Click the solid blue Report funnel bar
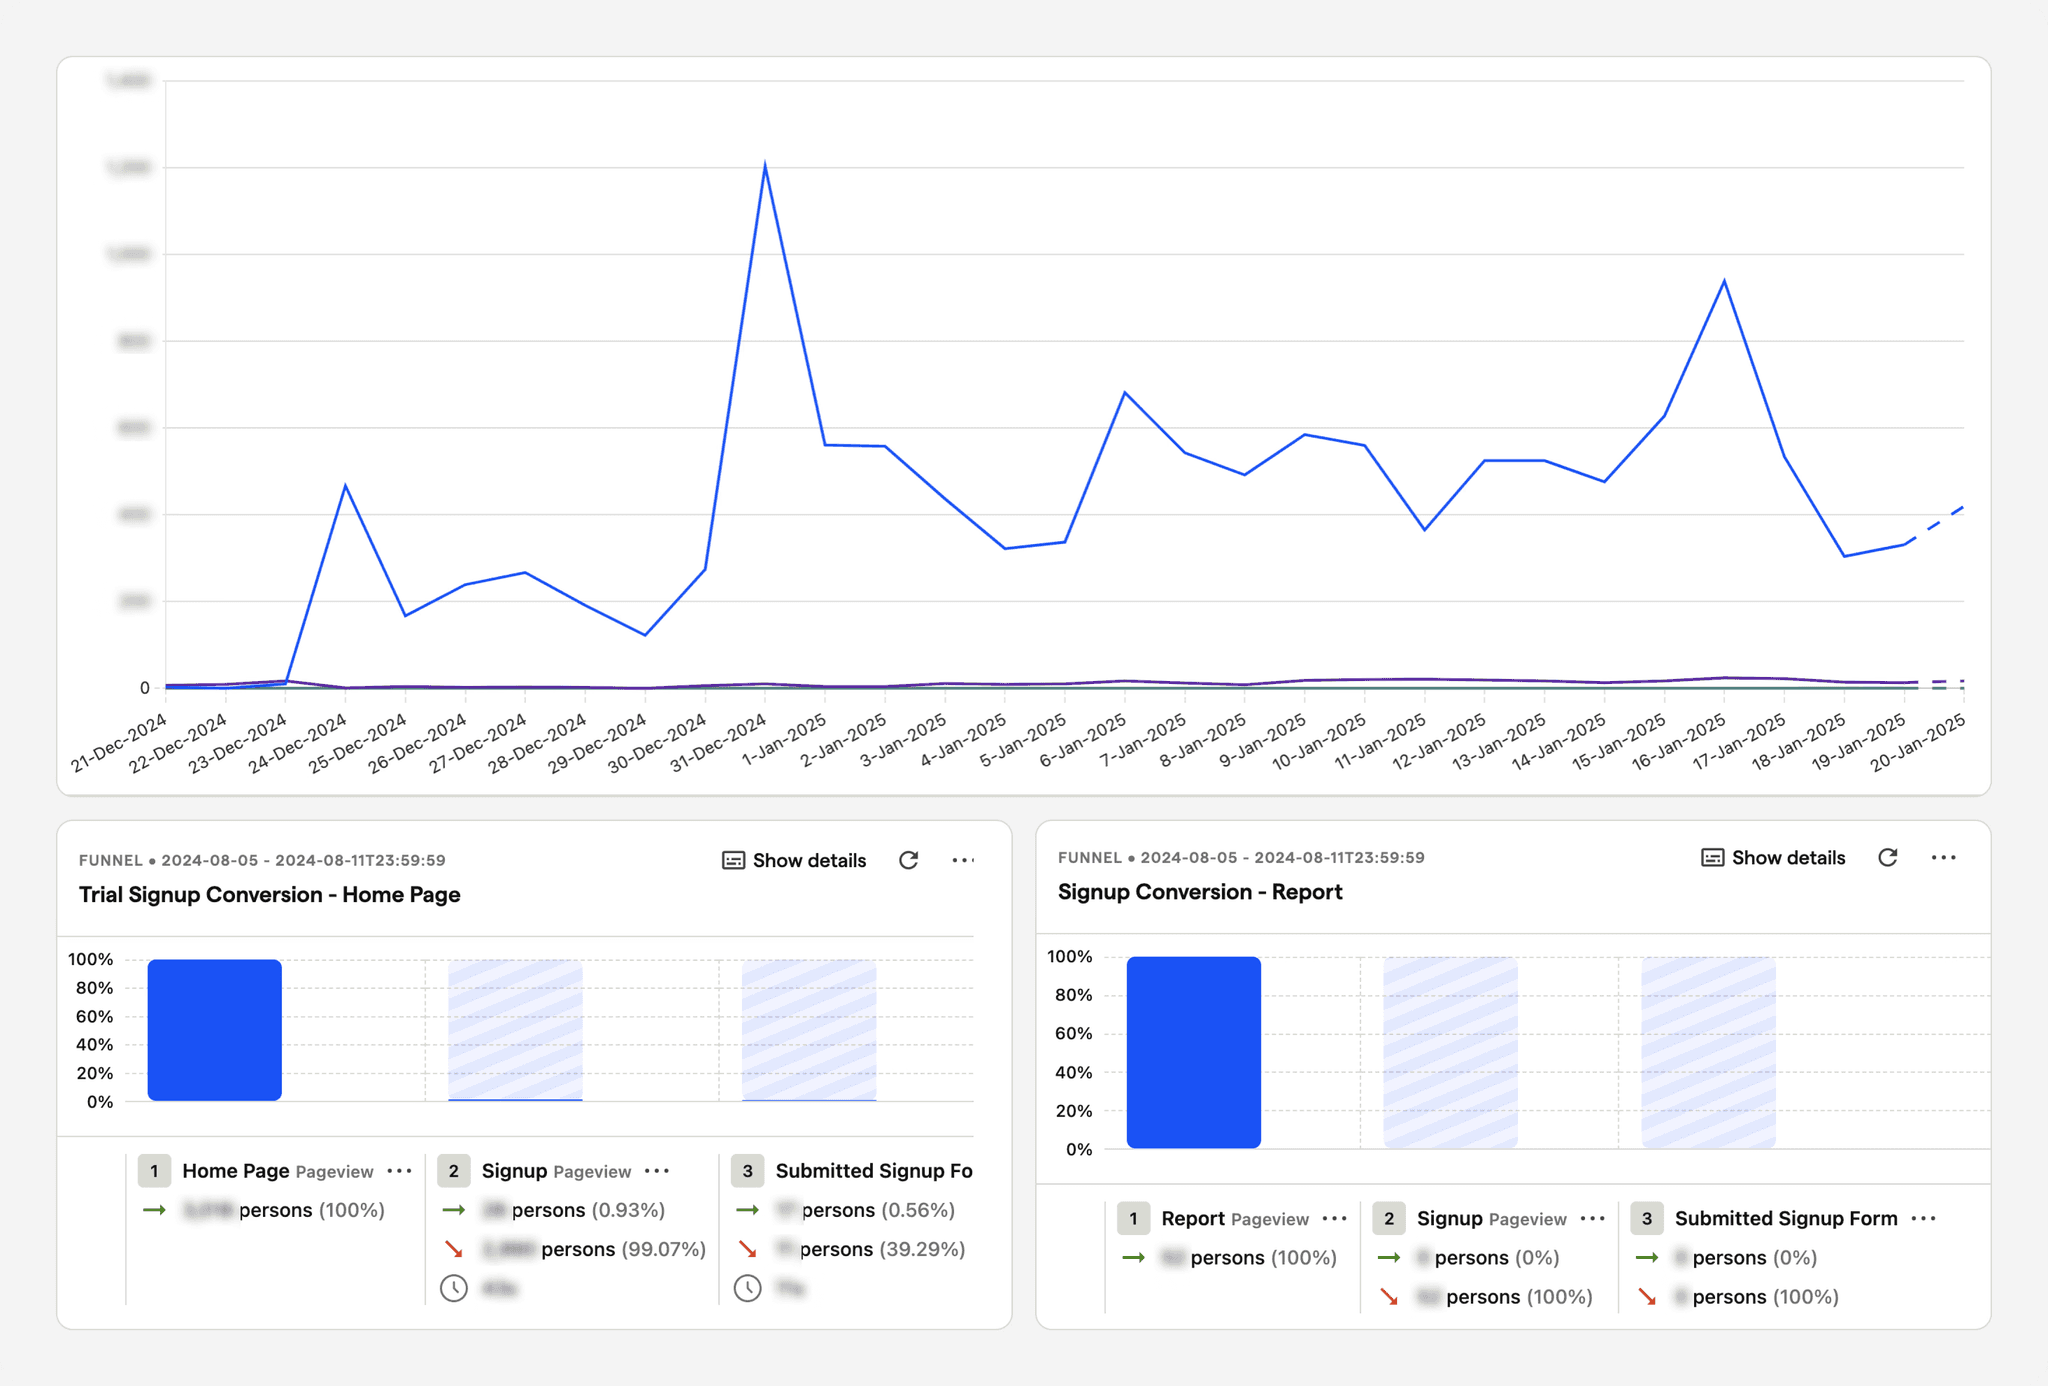The width and height of the screenshot is (2048, 1386). 1193,1052
